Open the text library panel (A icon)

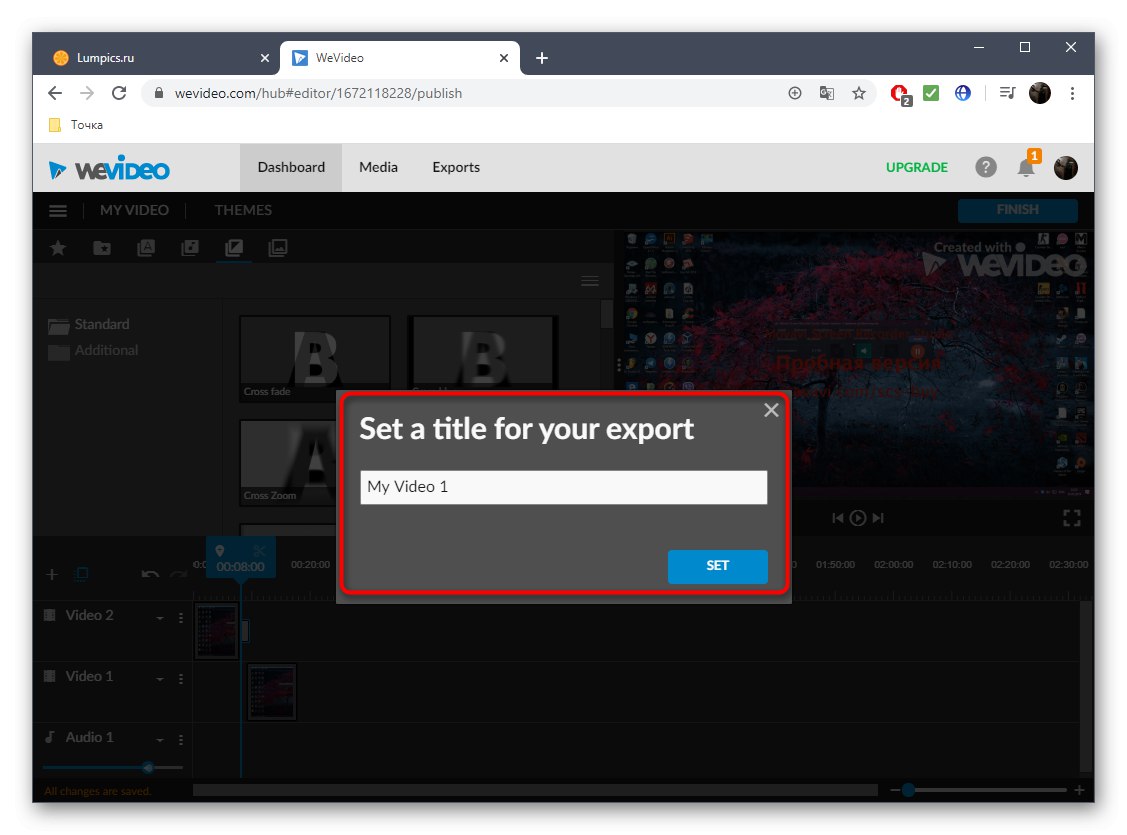145,247
